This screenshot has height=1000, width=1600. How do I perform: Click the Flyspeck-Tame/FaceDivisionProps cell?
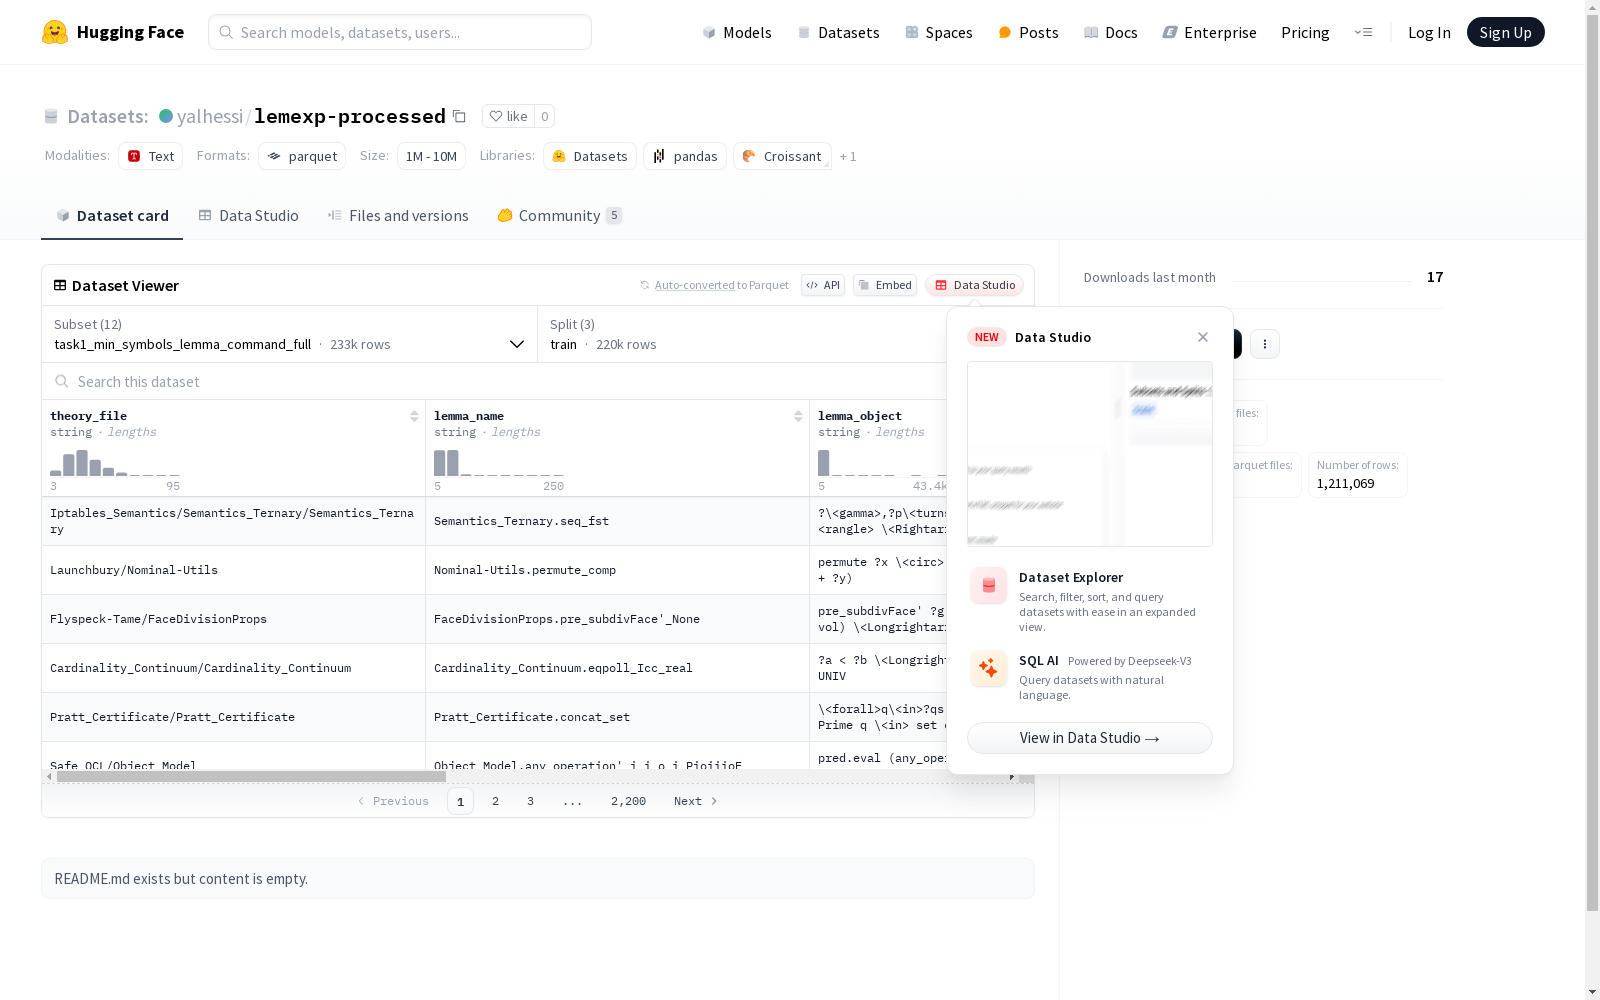(233, 619)
